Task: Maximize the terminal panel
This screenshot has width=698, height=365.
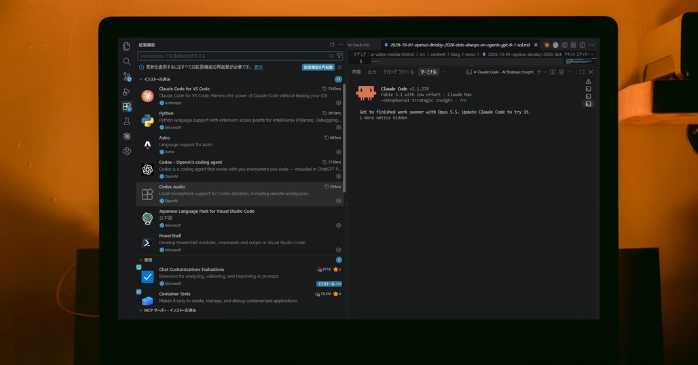Action: pos(582,72)
